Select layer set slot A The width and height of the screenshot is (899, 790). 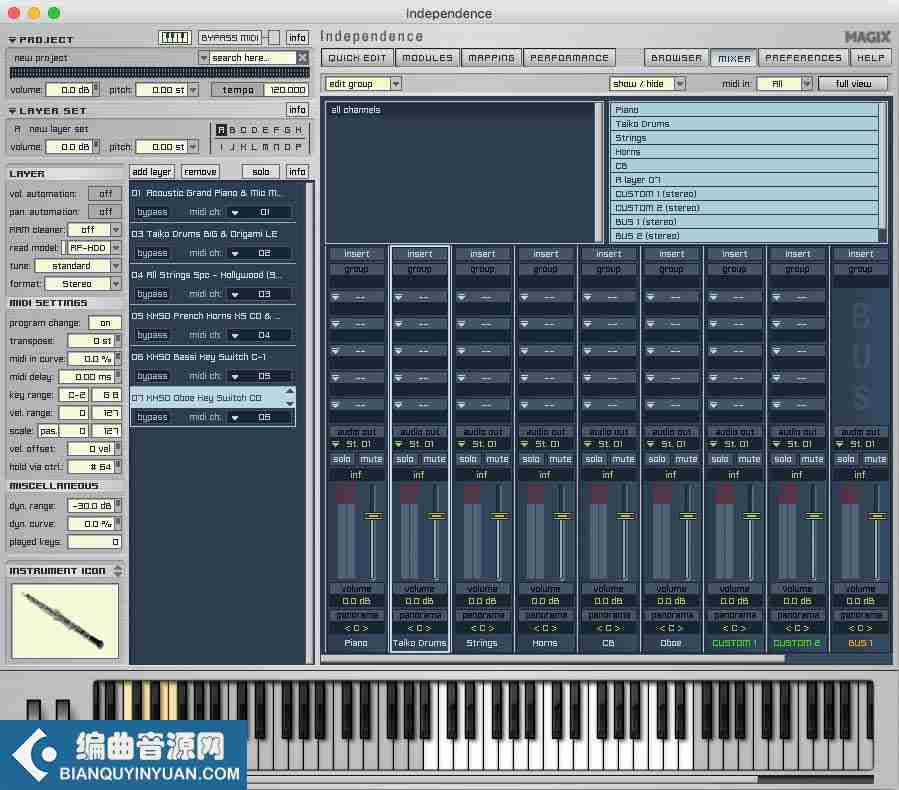[221, 130]
